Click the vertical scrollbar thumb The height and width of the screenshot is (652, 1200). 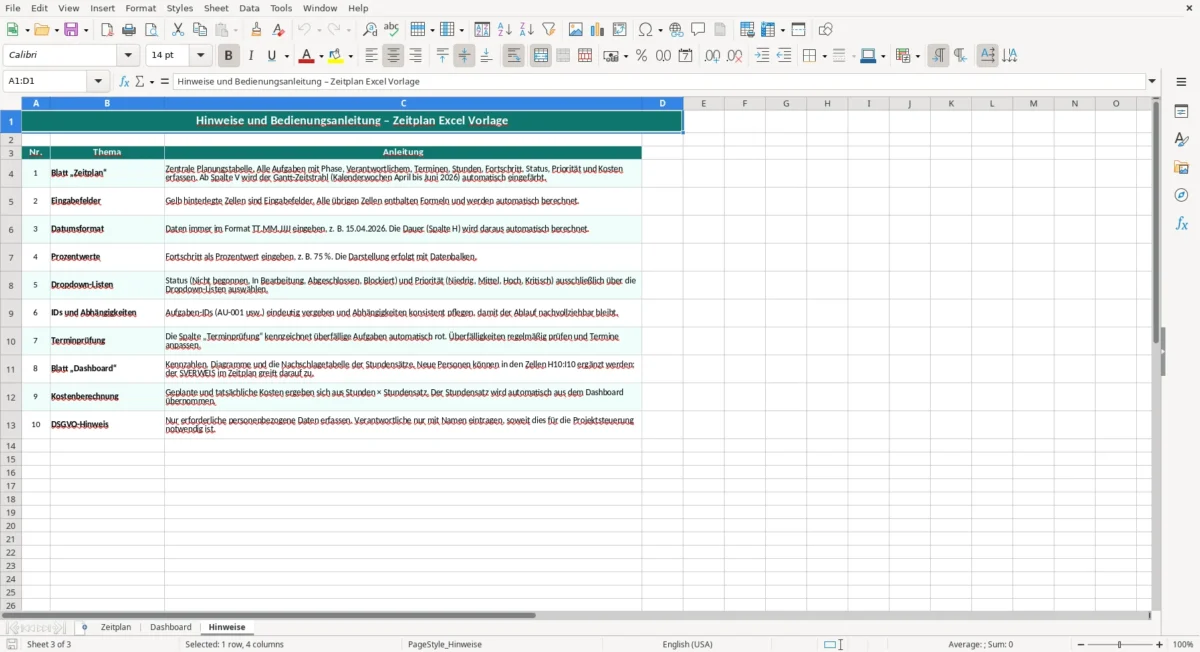point(1156,220)
